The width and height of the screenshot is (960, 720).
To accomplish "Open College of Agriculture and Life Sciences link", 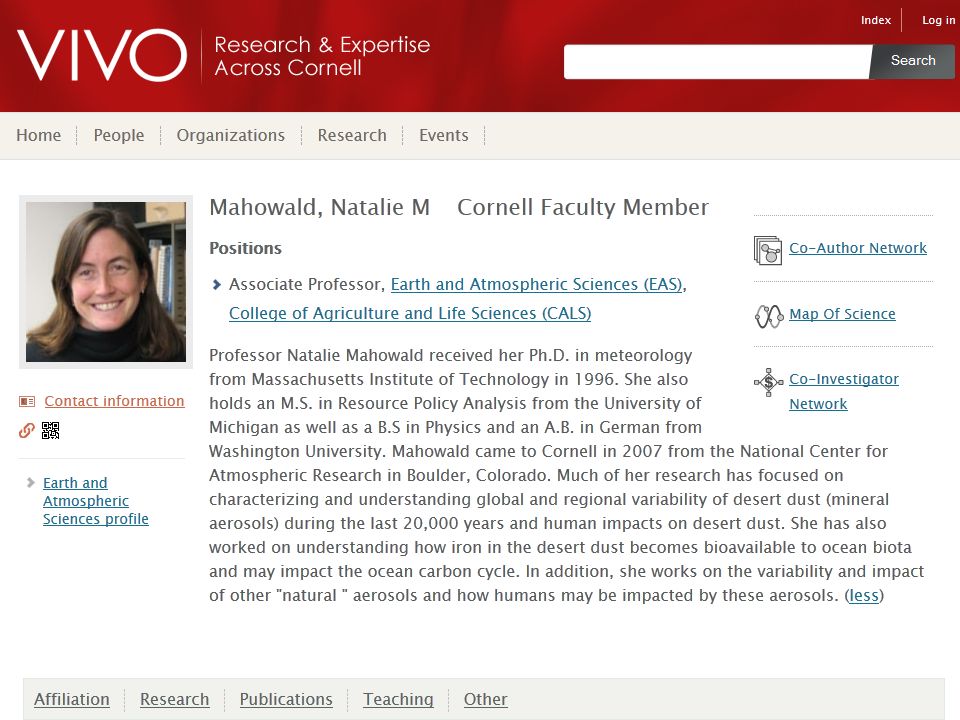I will [x=410, y=313].
